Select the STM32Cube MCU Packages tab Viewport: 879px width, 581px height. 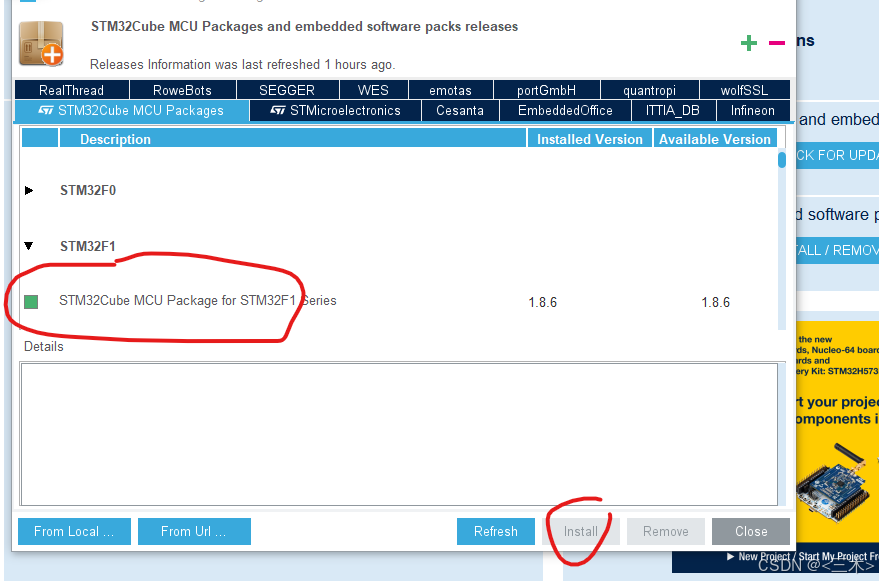click(132, 110)
